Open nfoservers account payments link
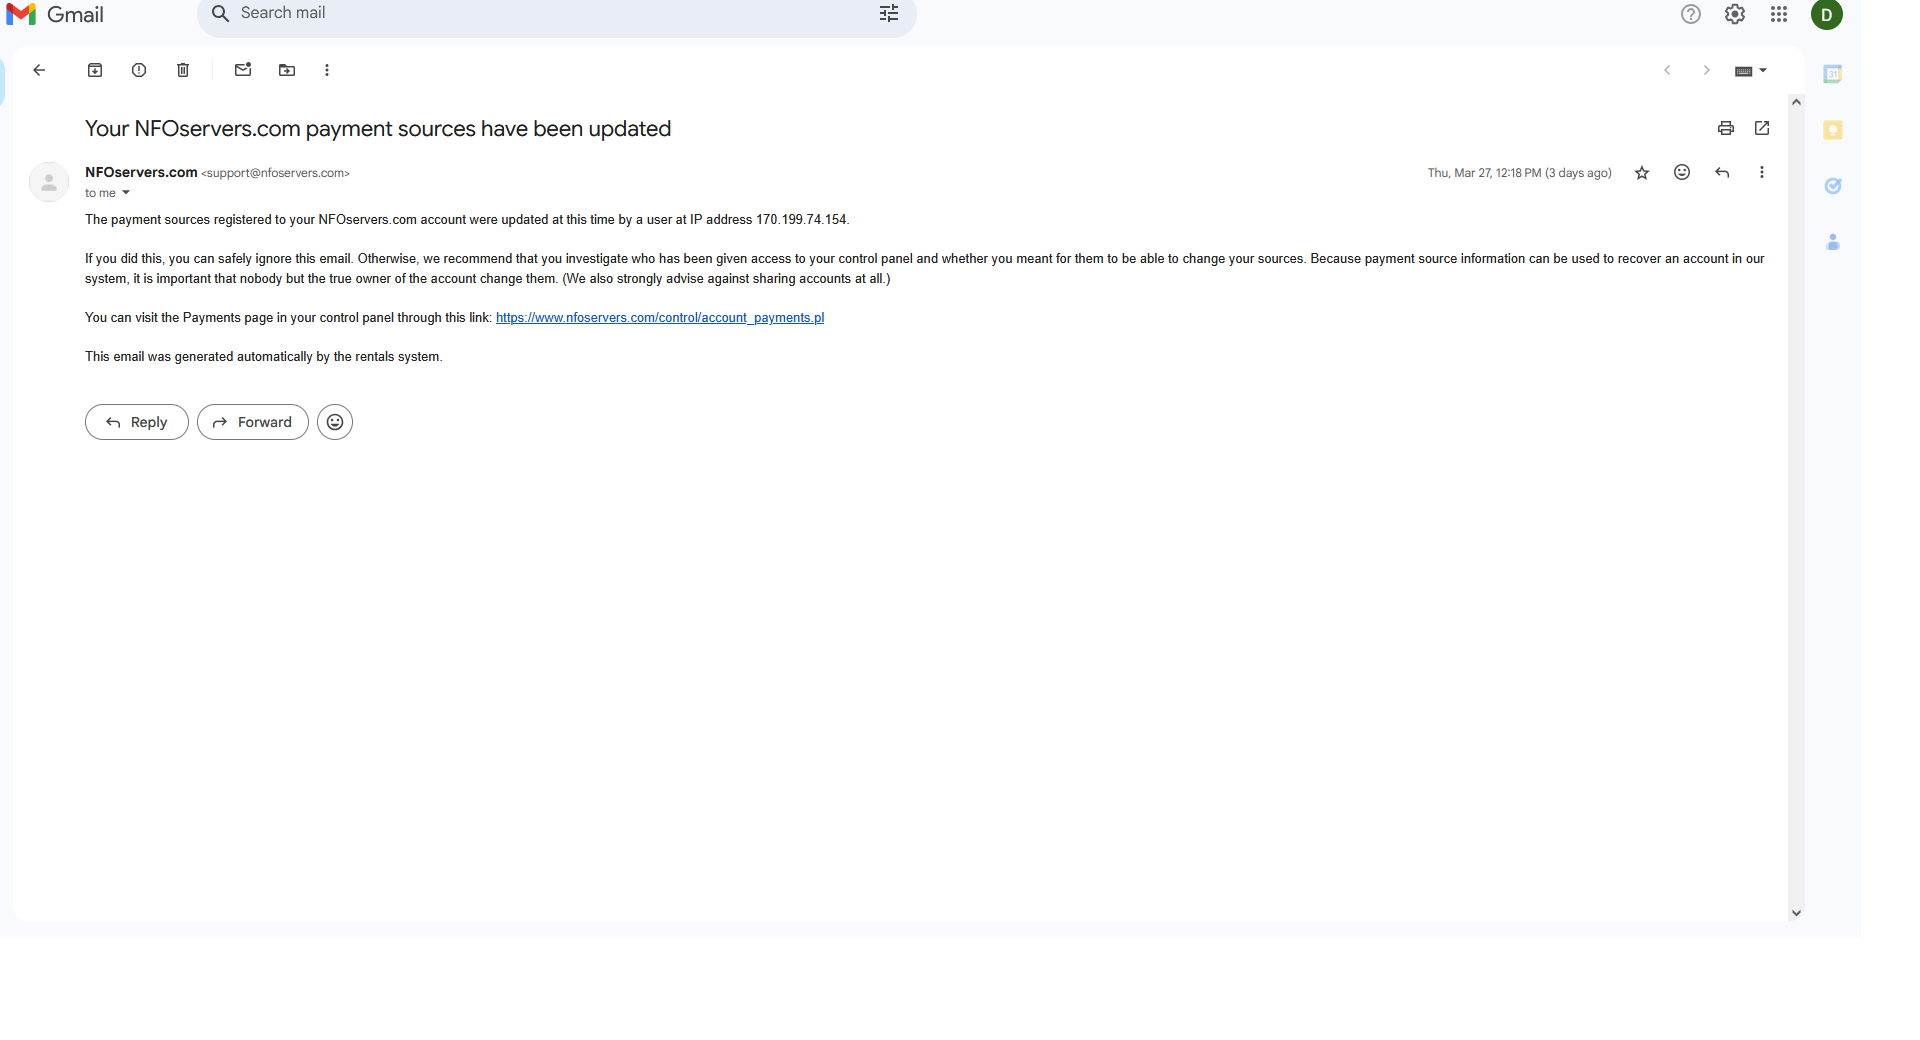Image resolution: width=1920 pixels, height=1040 pixels. click(x=660, y=318)
